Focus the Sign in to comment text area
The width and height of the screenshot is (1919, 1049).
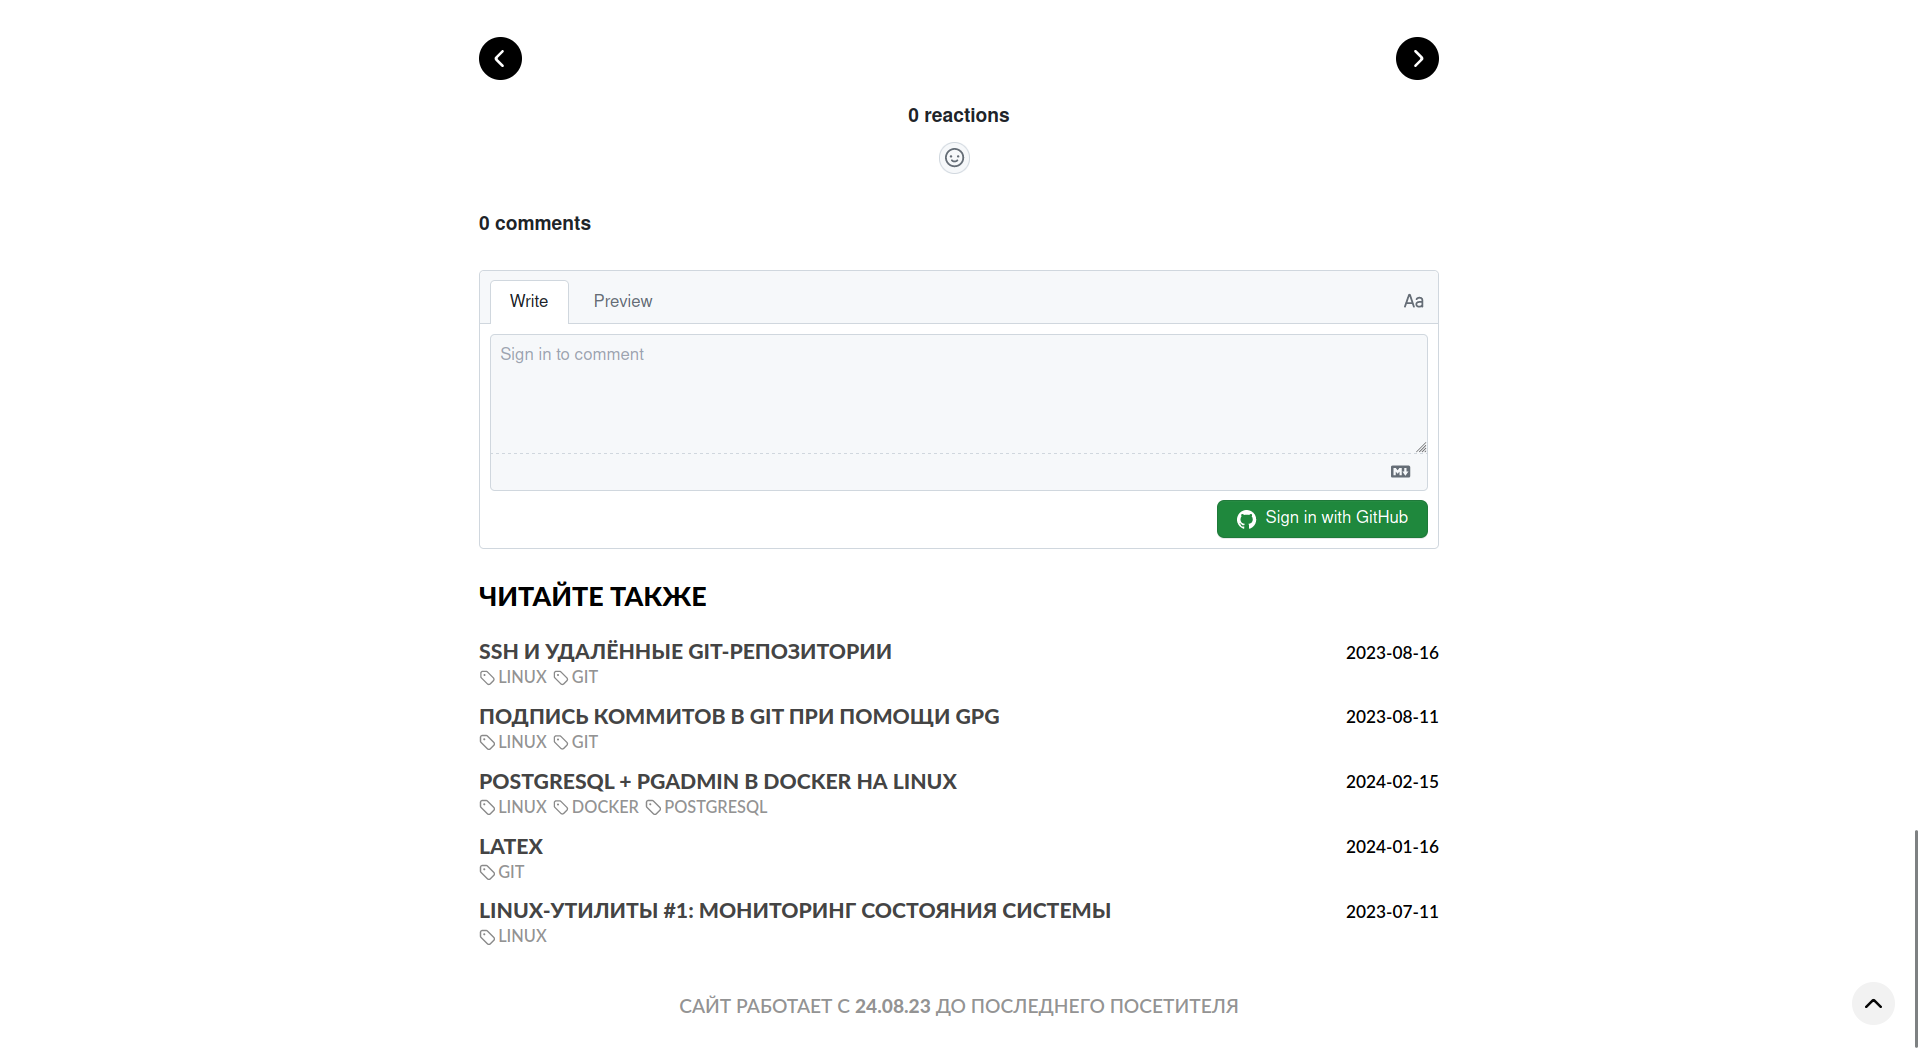point(958,394)
